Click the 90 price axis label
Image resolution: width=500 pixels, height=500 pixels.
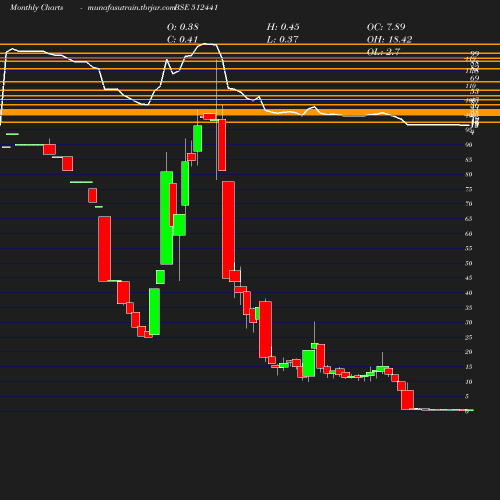coord(469,145)
